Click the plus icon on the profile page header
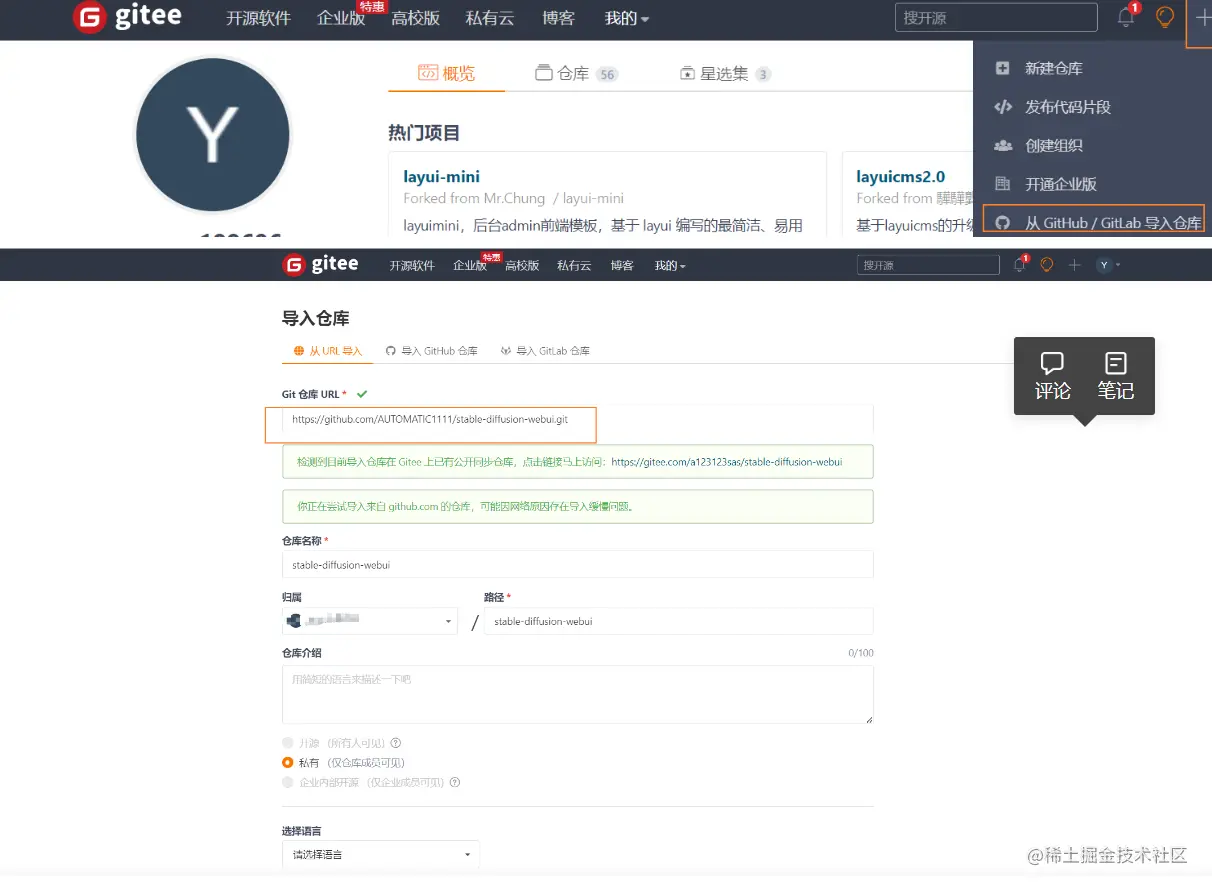The image size is (1212, 890). point(1203,17)
